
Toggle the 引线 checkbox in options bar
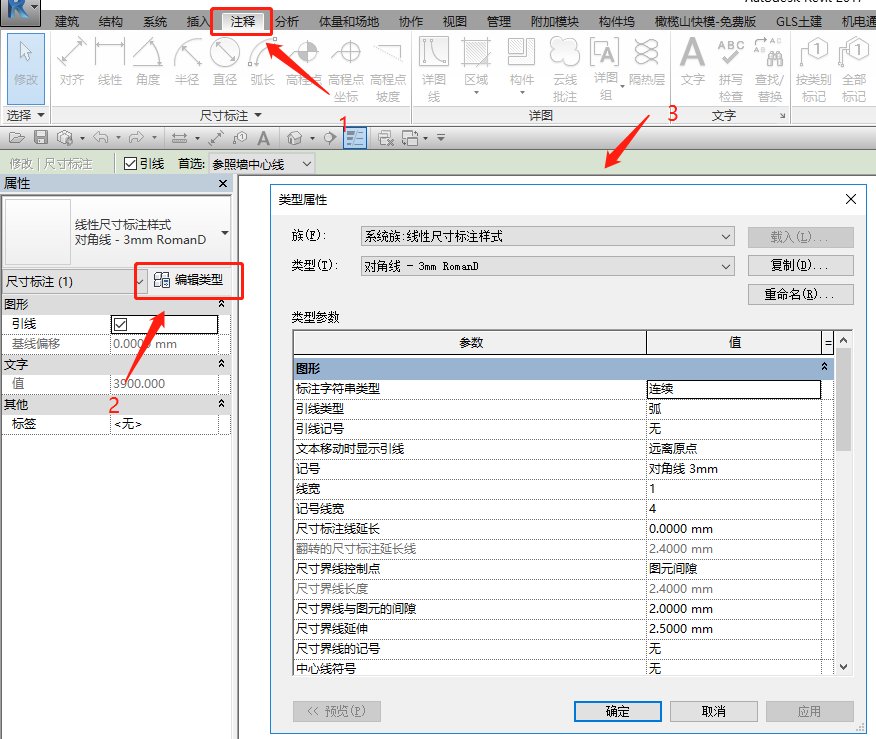click(130, 163)
